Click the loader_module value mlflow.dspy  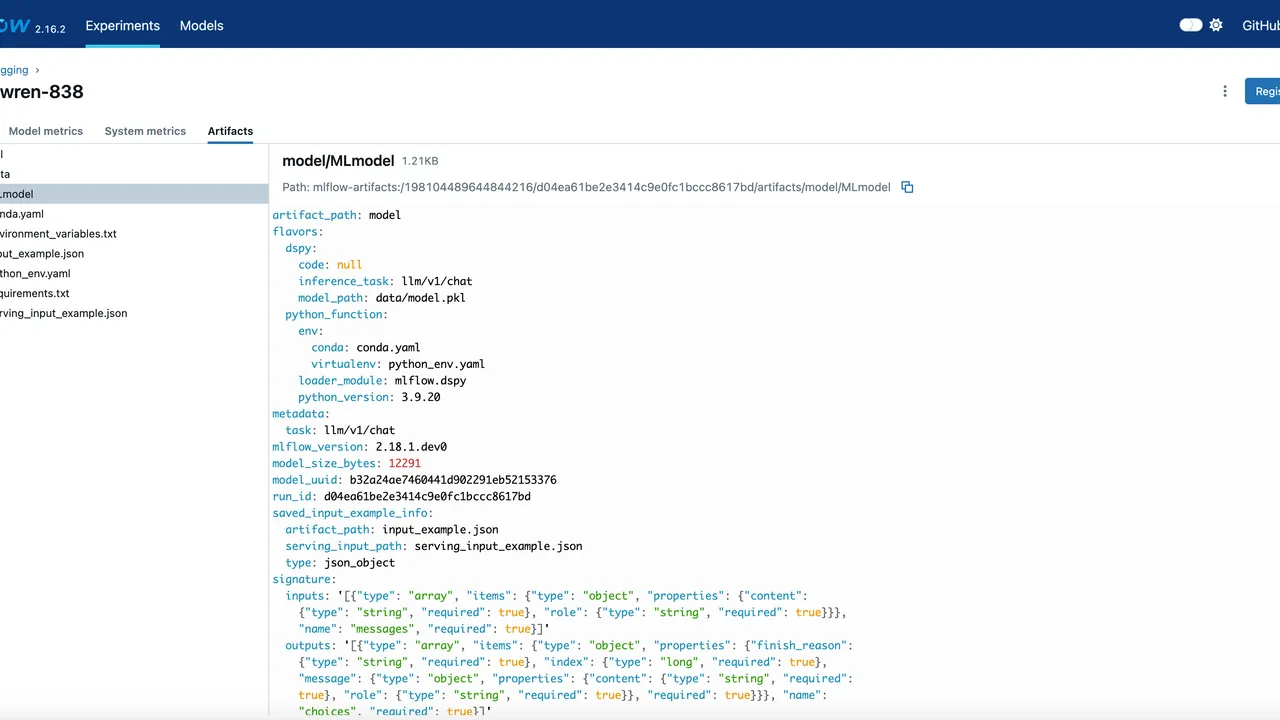coord(430,381)
